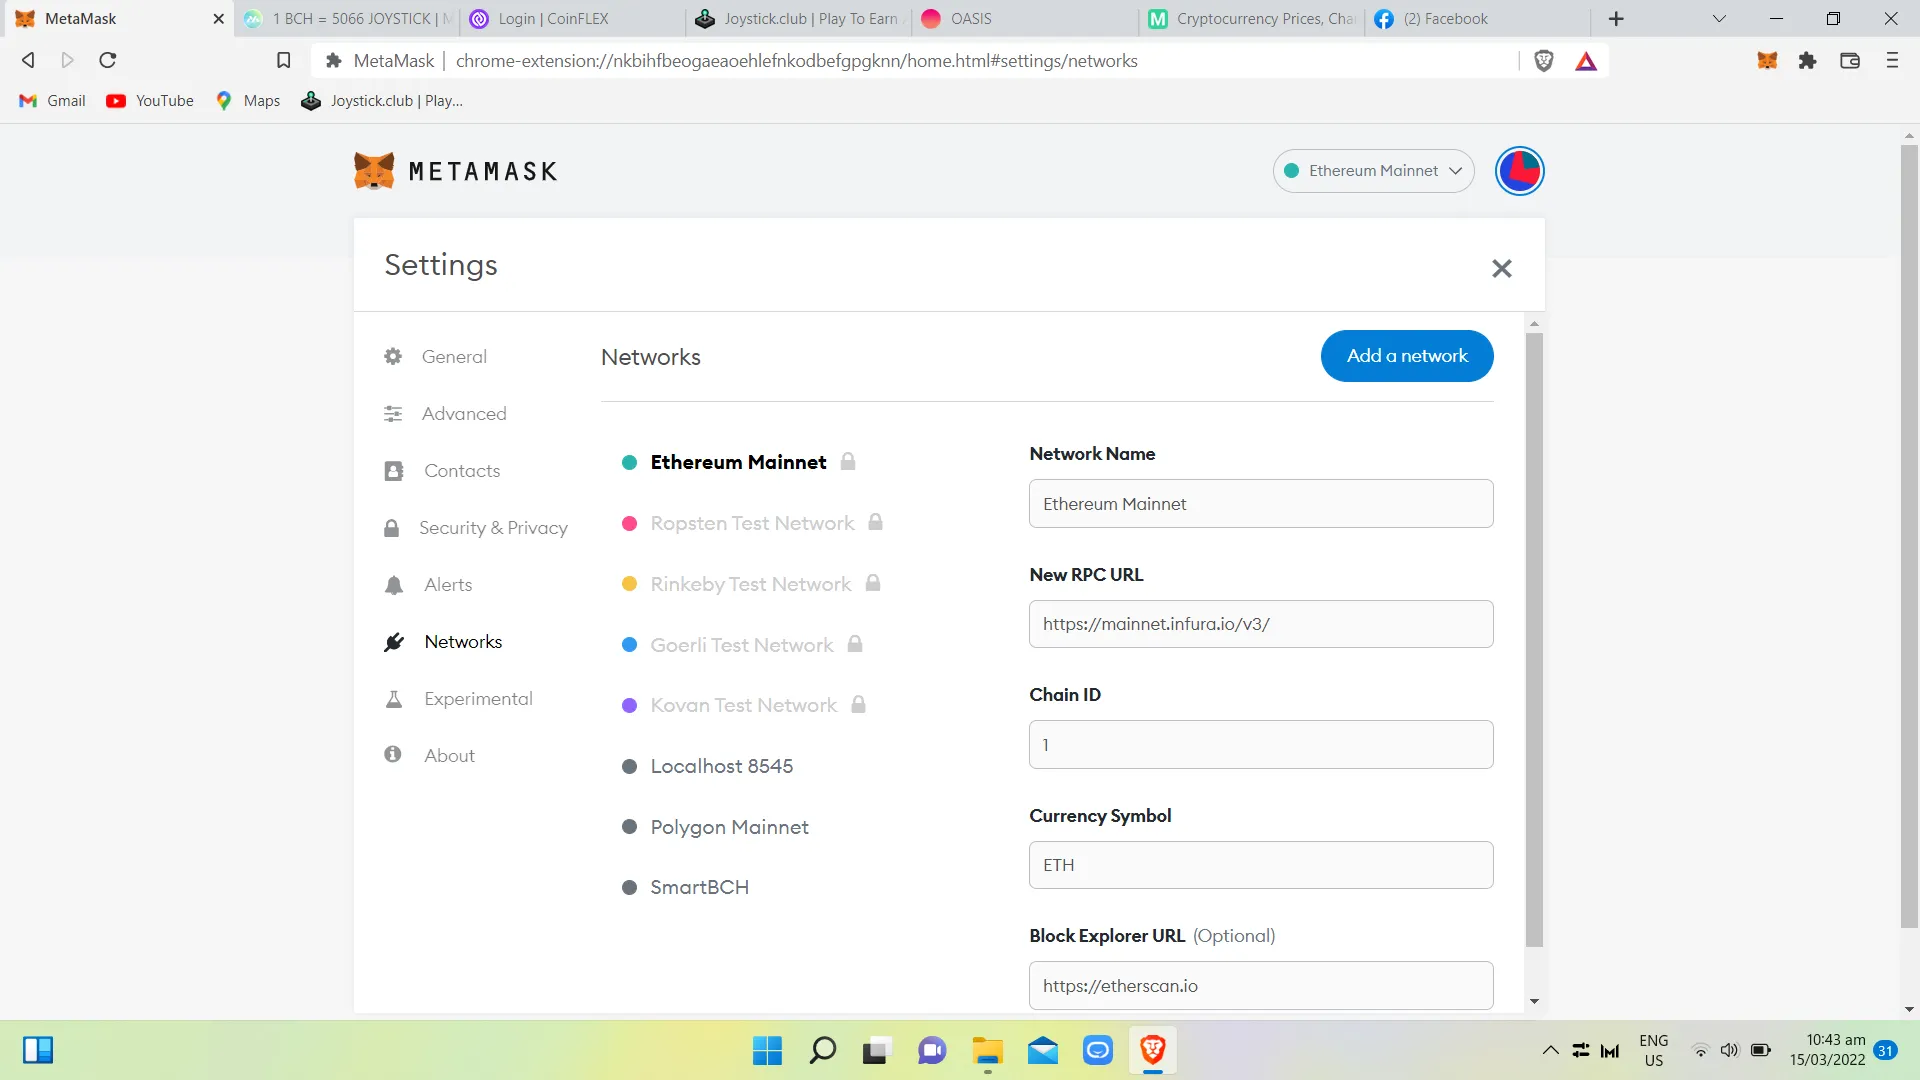
Task: Click lock icon beside Ethereum Mainnet
Action: point(848,461)
